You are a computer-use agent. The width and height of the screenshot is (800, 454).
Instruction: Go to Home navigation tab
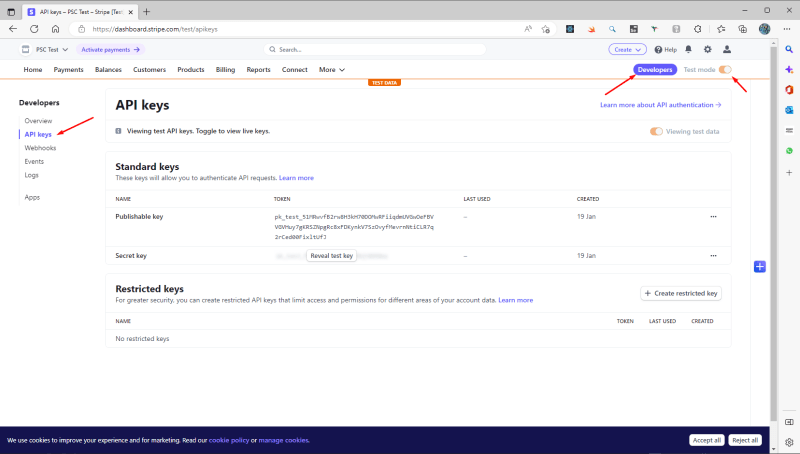tap(33, 69)
